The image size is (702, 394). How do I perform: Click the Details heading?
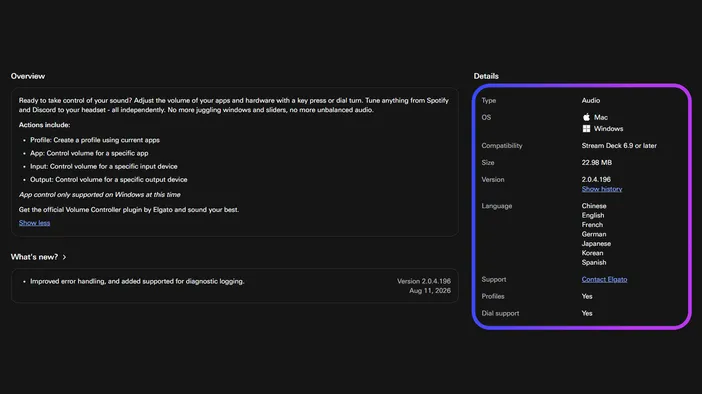486,76
